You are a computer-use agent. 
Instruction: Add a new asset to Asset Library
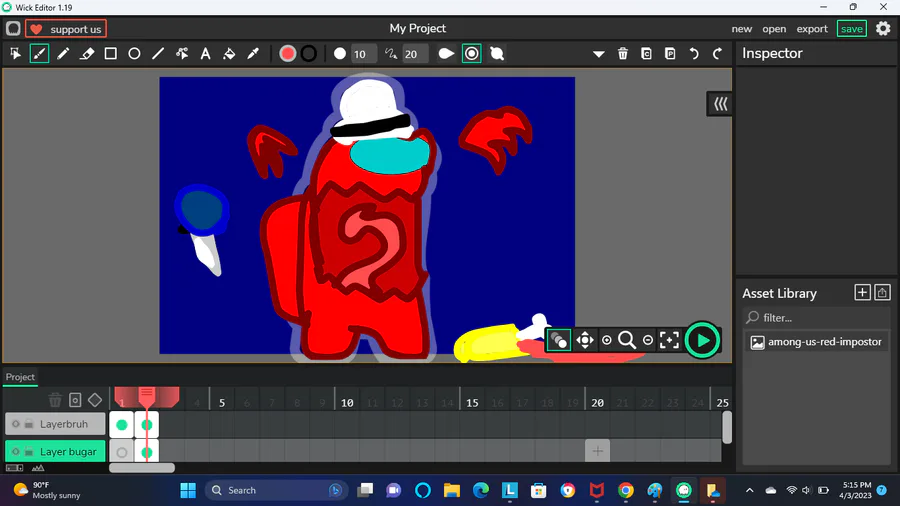[x=862, y=293]
